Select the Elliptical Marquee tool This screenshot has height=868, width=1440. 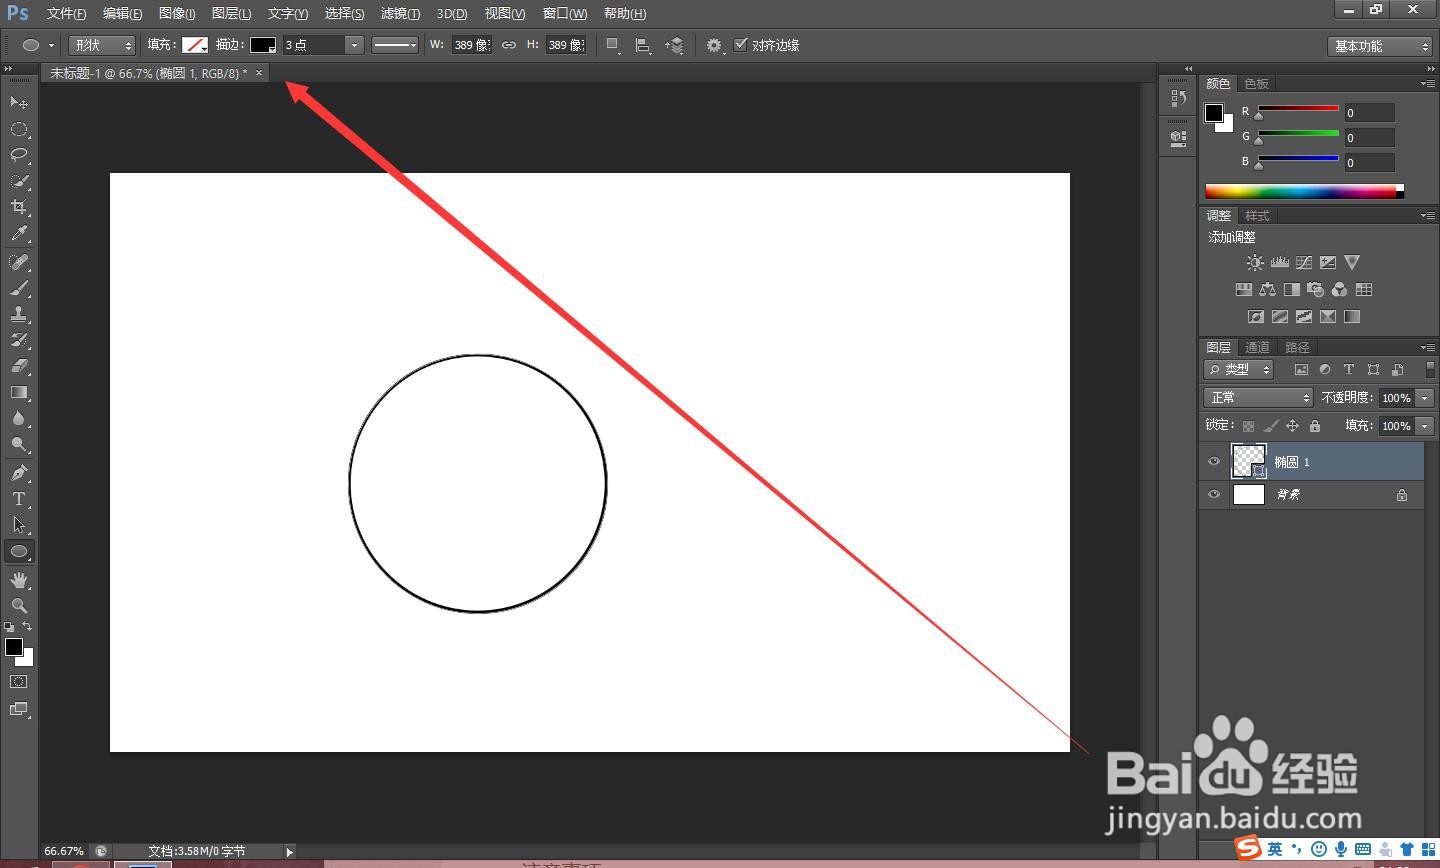(18, 129)
